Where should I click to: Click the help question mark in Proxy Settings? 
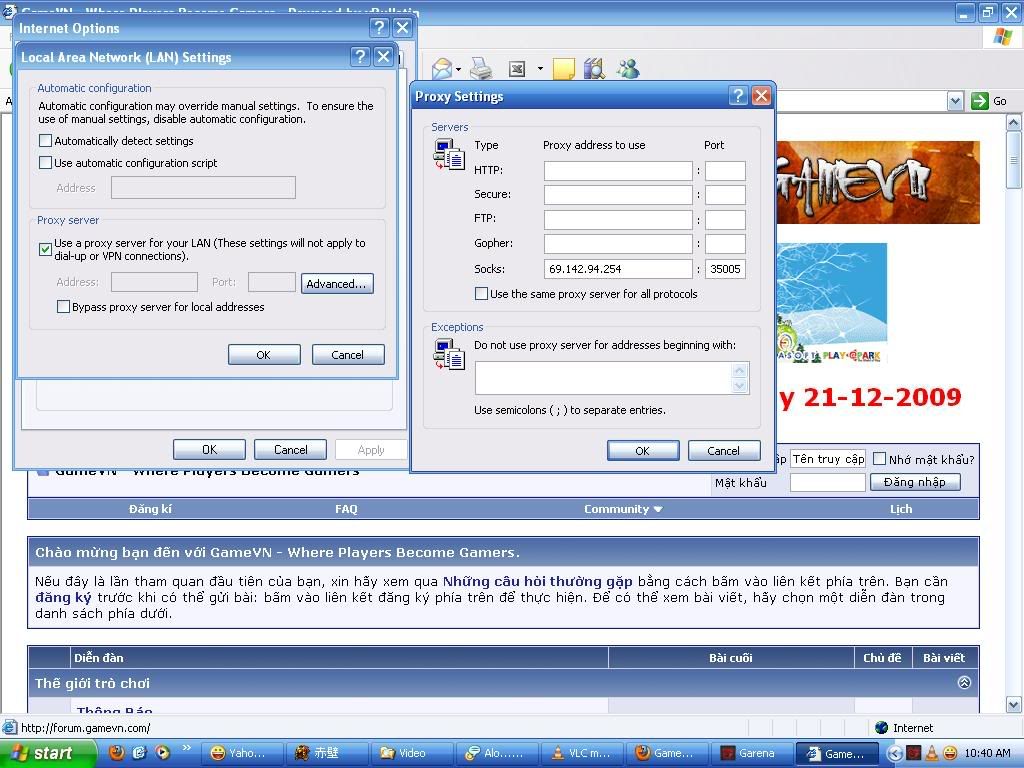(x=738, y=96)
